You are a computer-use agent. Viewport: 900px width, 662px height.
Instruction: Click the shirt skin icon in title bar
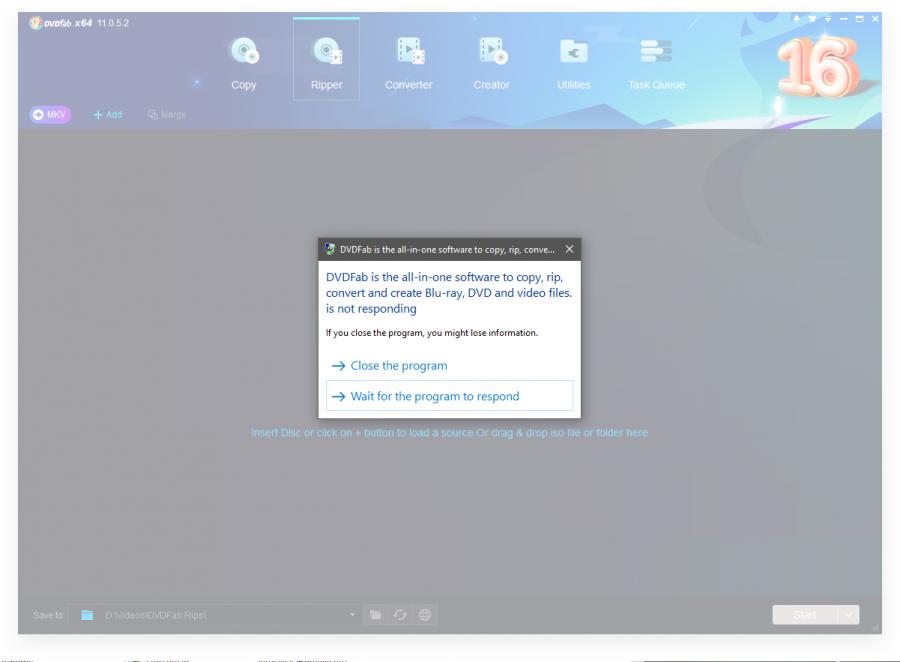812,19
